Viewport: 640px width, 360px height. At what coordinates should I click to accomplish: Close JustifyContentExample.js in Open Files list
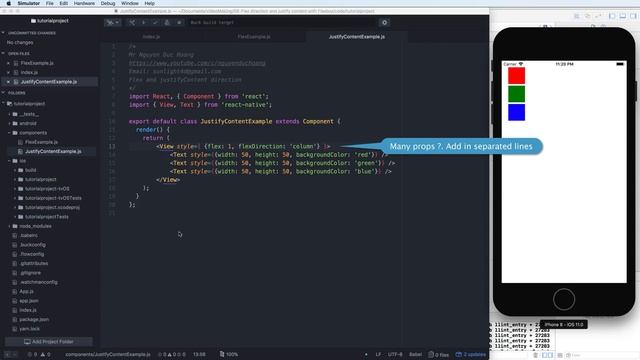click(8, 82)
